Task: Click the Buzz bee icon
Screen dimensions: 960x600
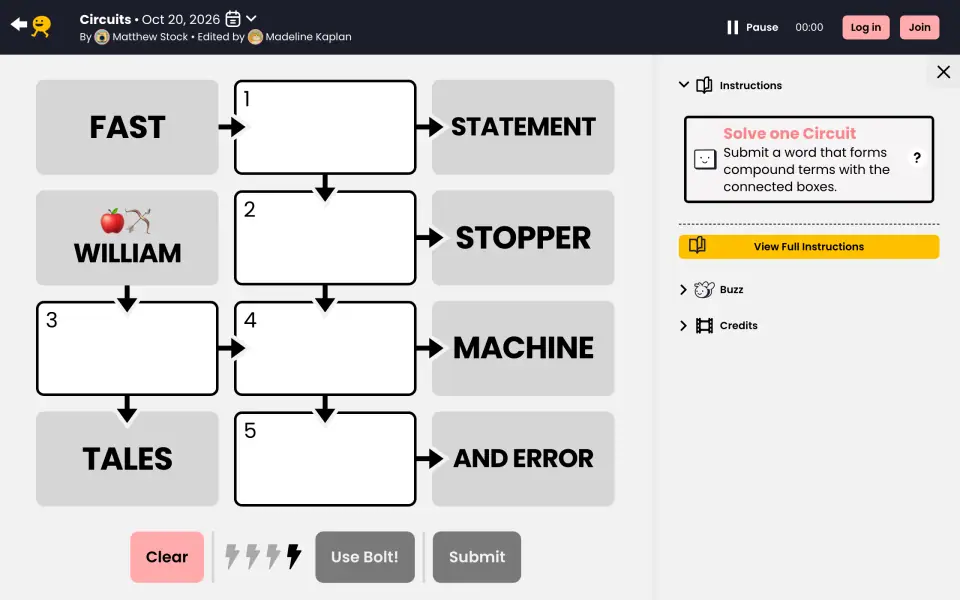Action: (x=704, y=289)
